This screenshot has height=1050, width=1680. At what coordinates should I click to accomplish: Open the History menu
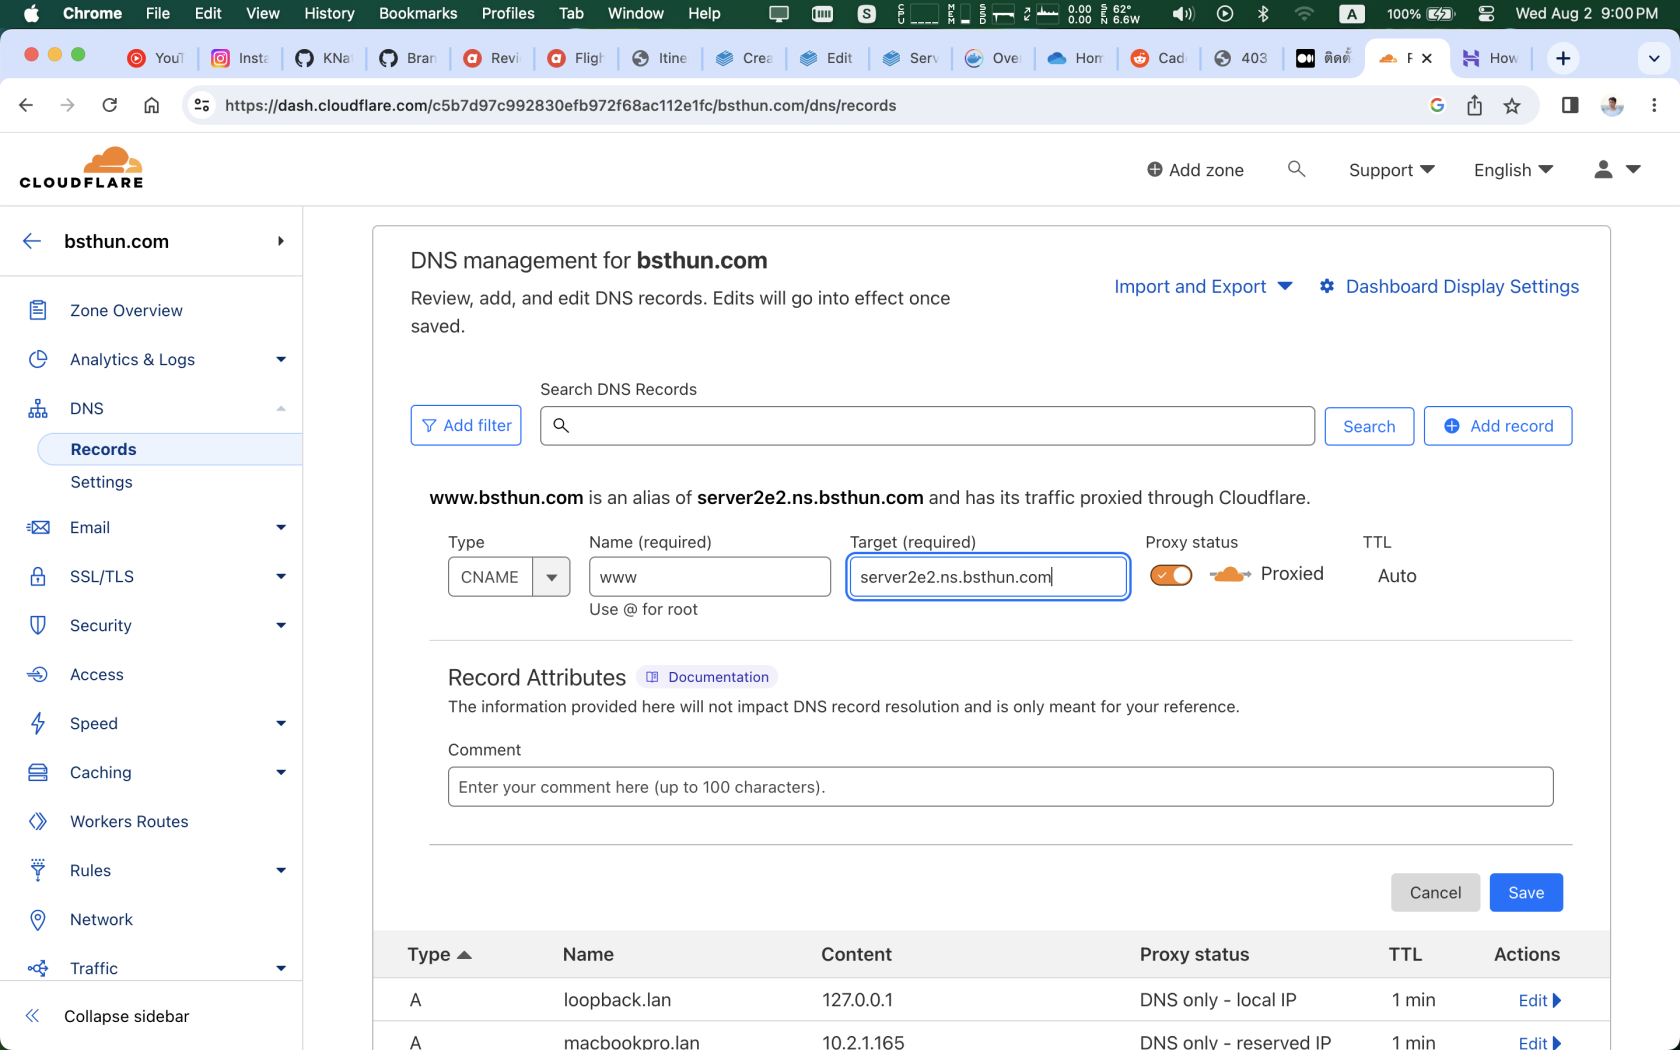coord(329,13)
